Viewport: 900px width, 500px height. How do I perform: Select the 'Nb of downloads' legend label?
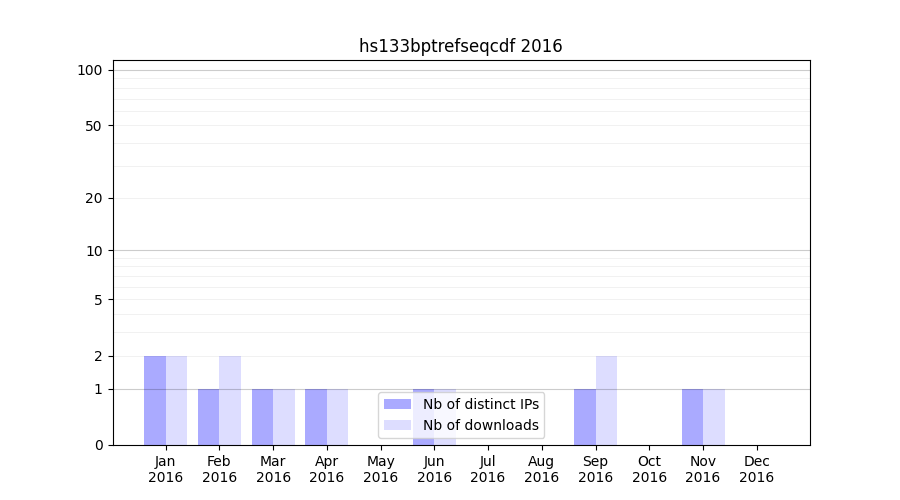pyautogui.click(x=480, y=425)
